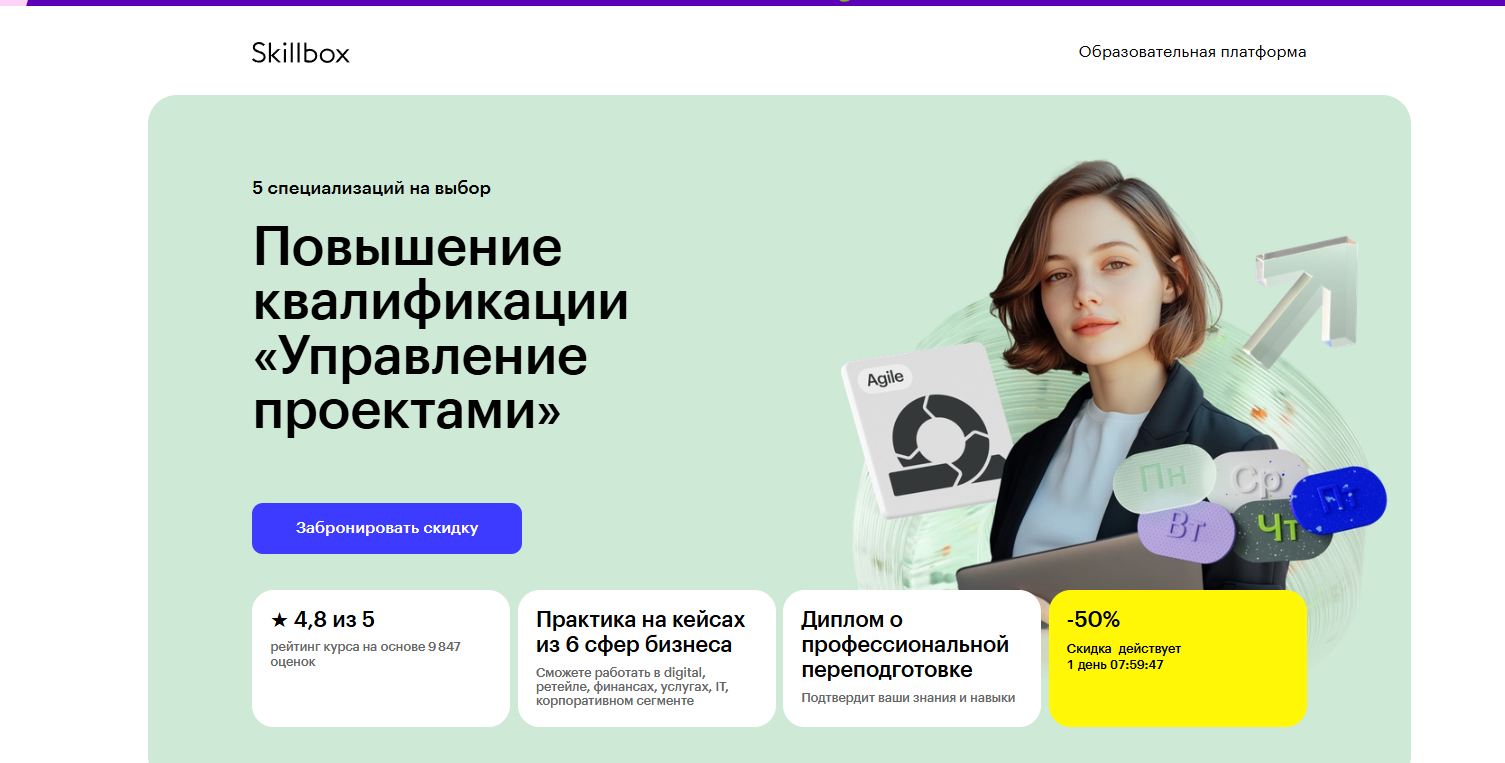Screen dimensions: 1505x763
Task: Click the dark Чт day pill
Action: pos(1281,529)
